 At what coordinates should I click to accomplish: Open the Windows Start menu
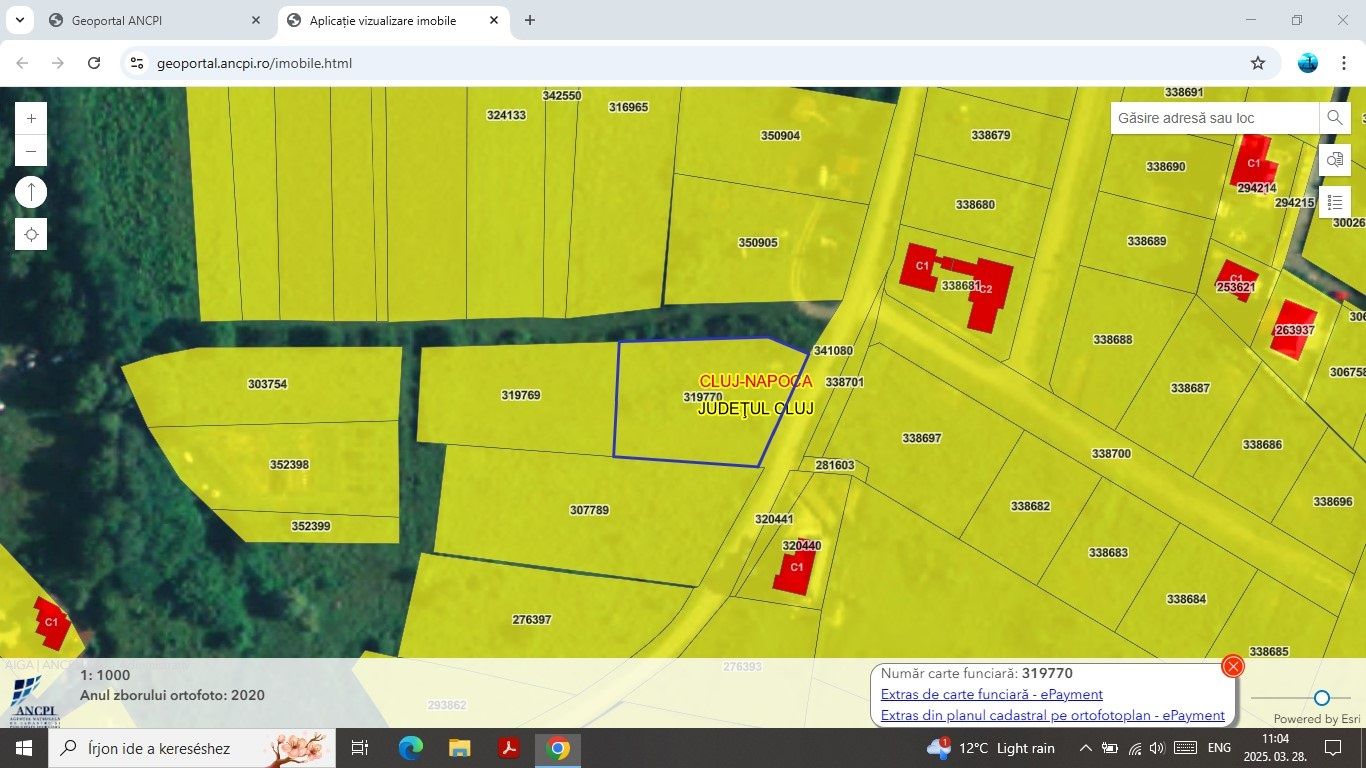point(24,748)
